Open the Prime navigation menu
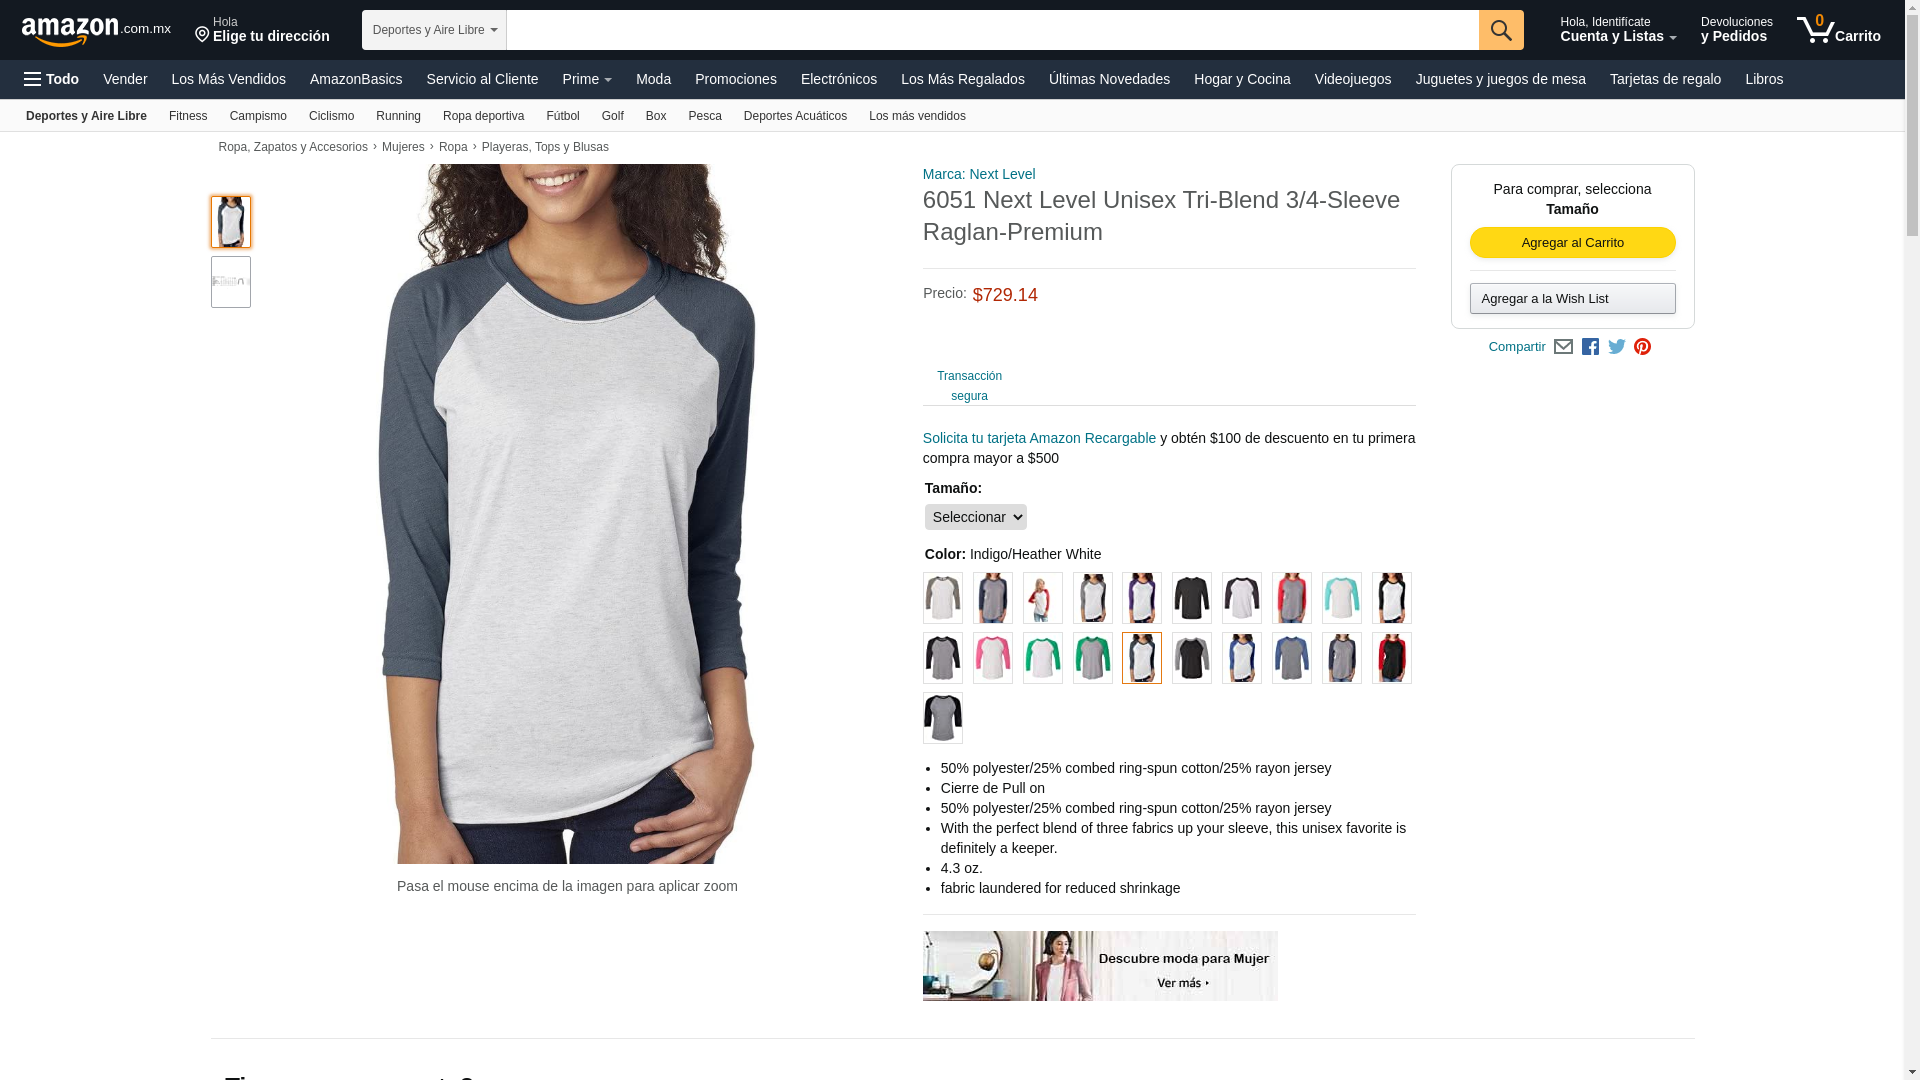1920x1080 pixels. point(587,79)
